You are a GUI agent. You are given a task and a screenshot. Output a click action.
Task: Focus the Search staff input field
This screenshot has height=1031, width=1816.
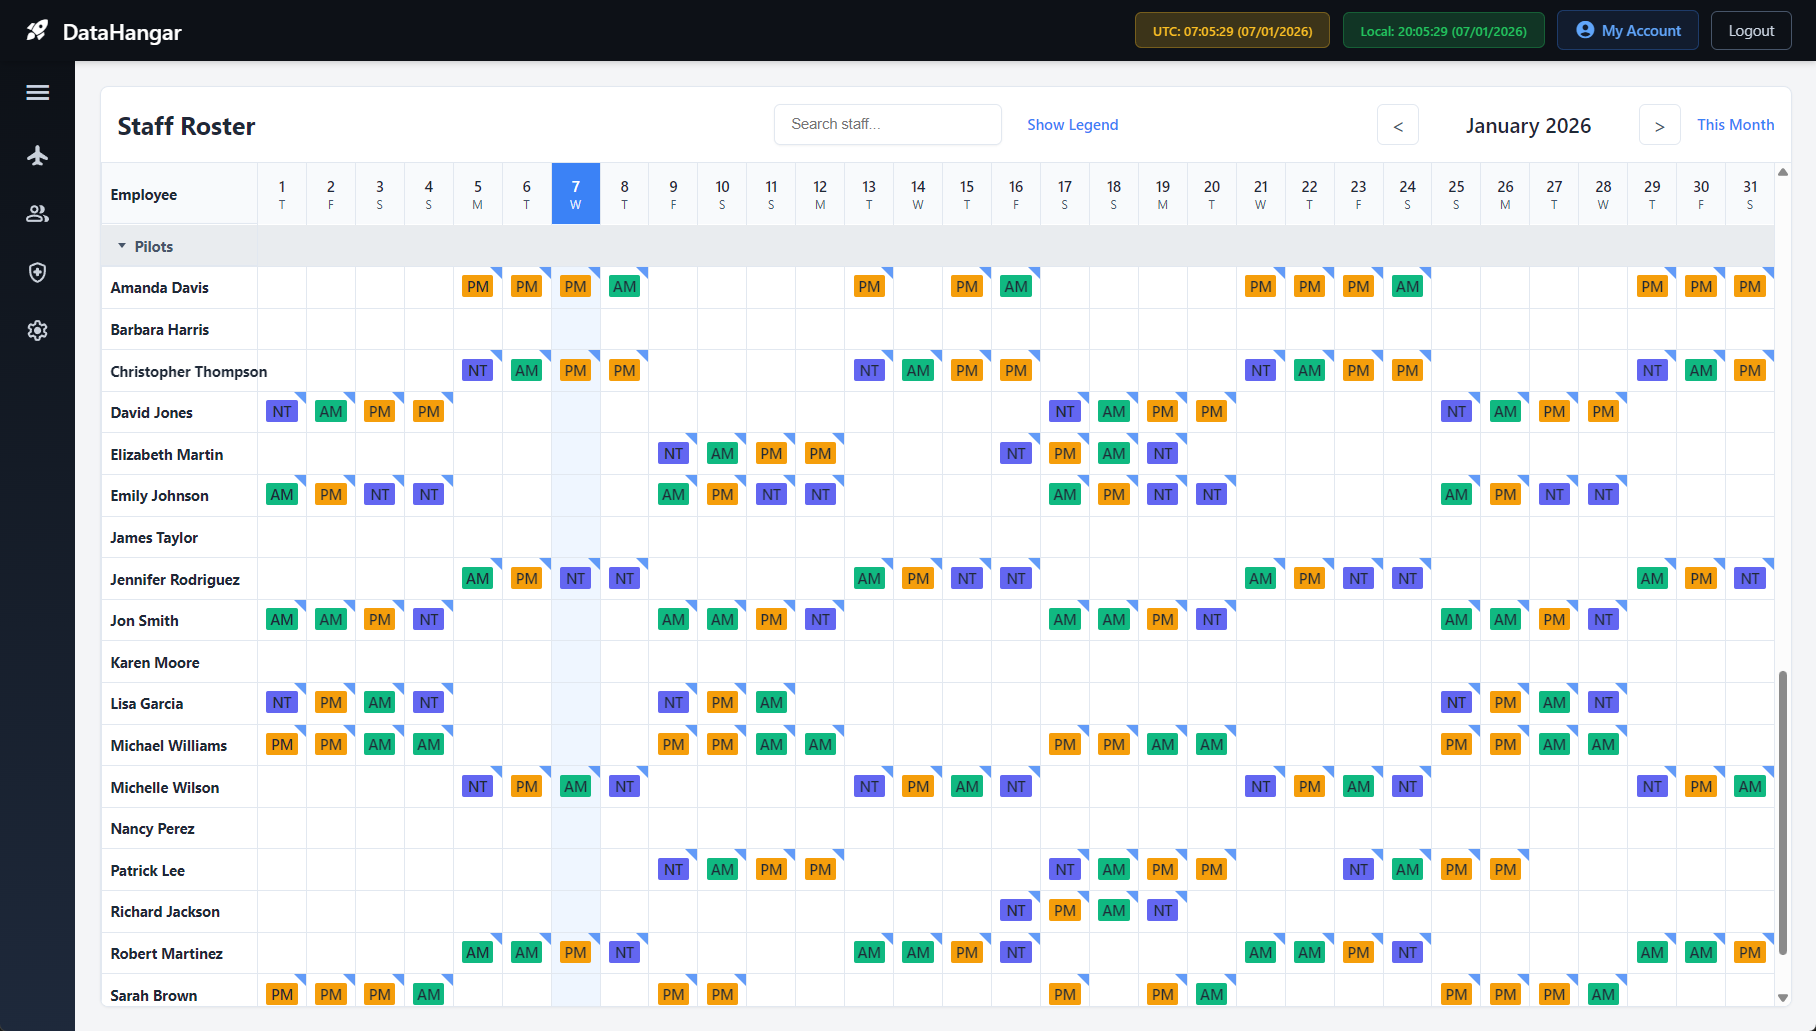click(887, 125)
